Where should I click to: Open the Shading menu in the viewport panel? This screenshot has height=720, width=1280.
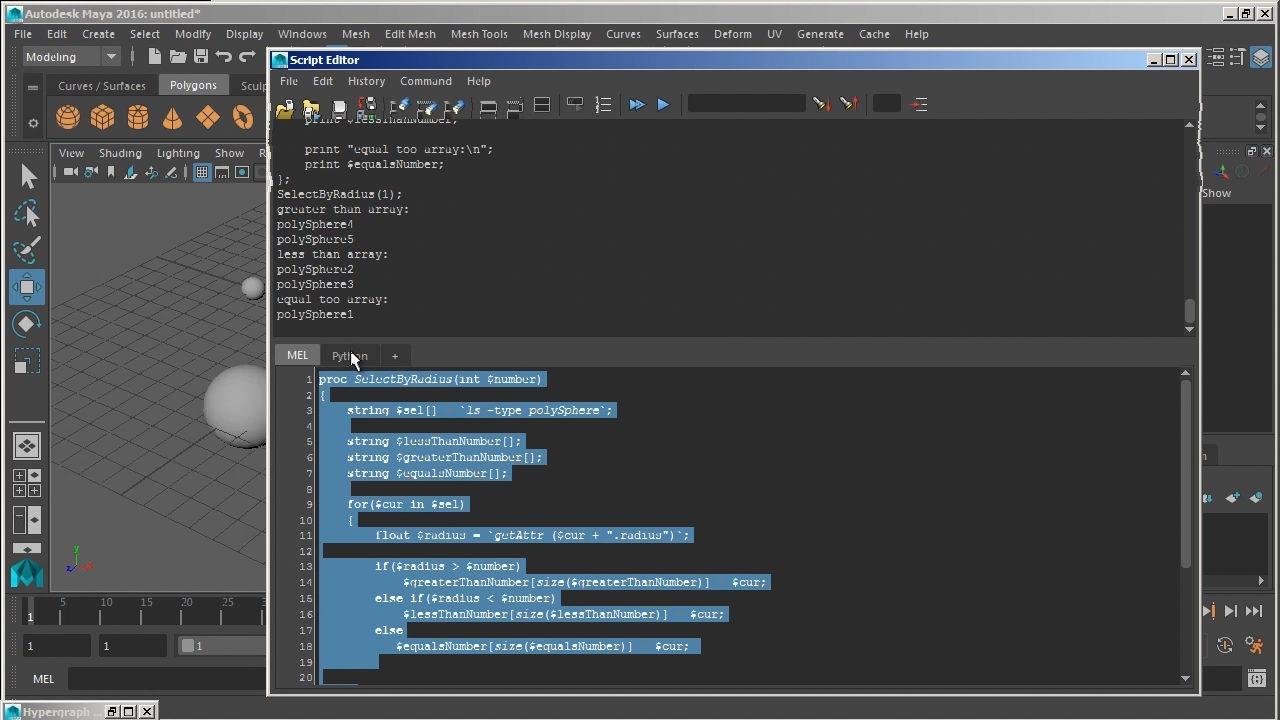tap(120, 153)
